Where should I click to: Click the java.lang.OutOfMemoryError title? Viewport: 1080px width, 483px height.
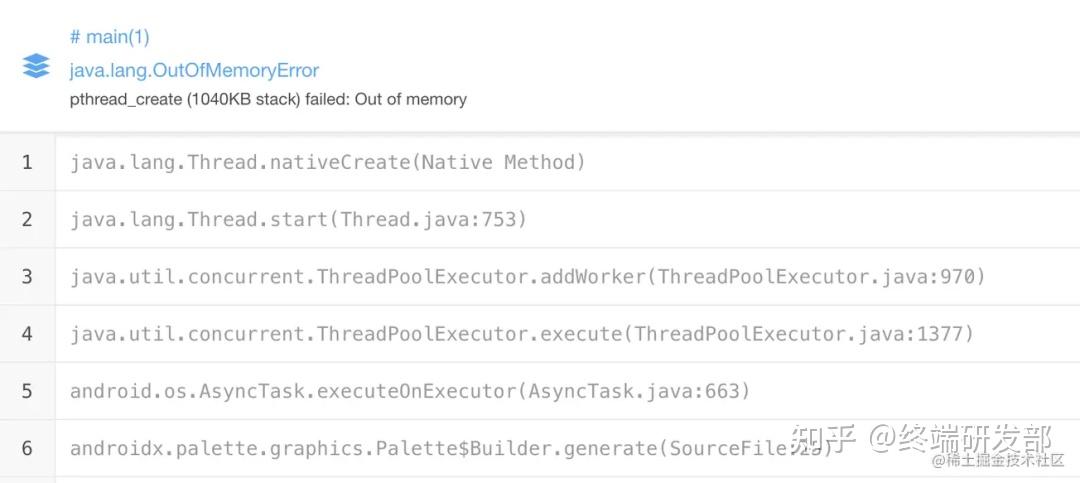[194, 70]
